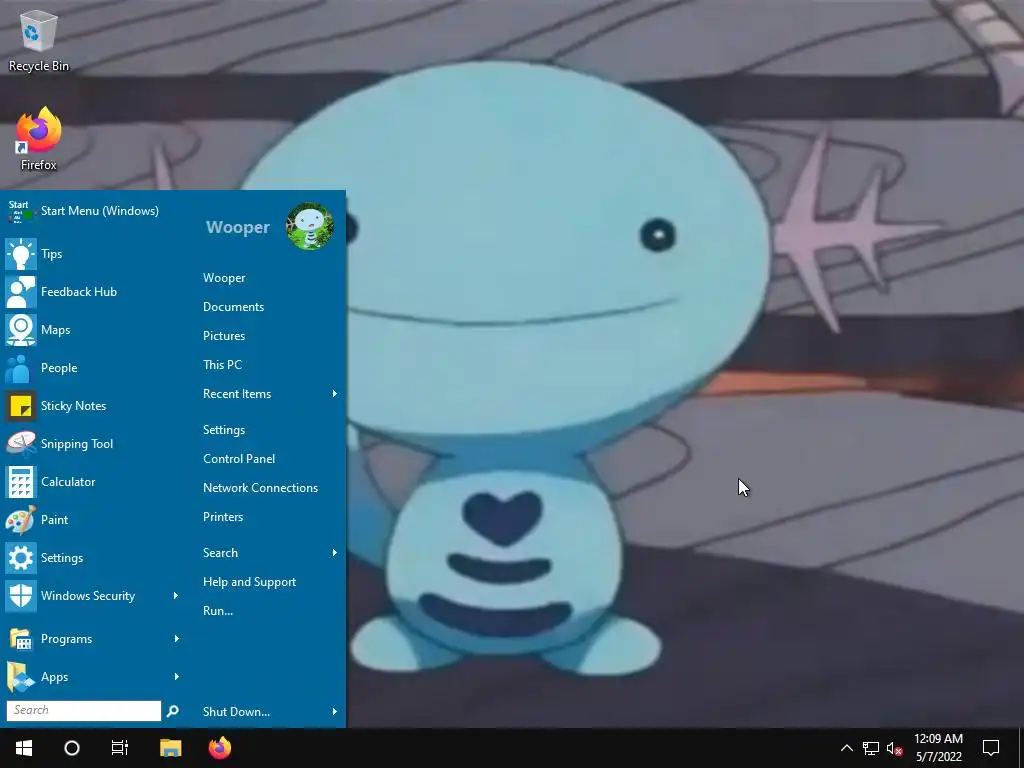Launch the Firefox desktop shortcut
The width and height of the screenshot is (1024, 768).
coord(39,139)
